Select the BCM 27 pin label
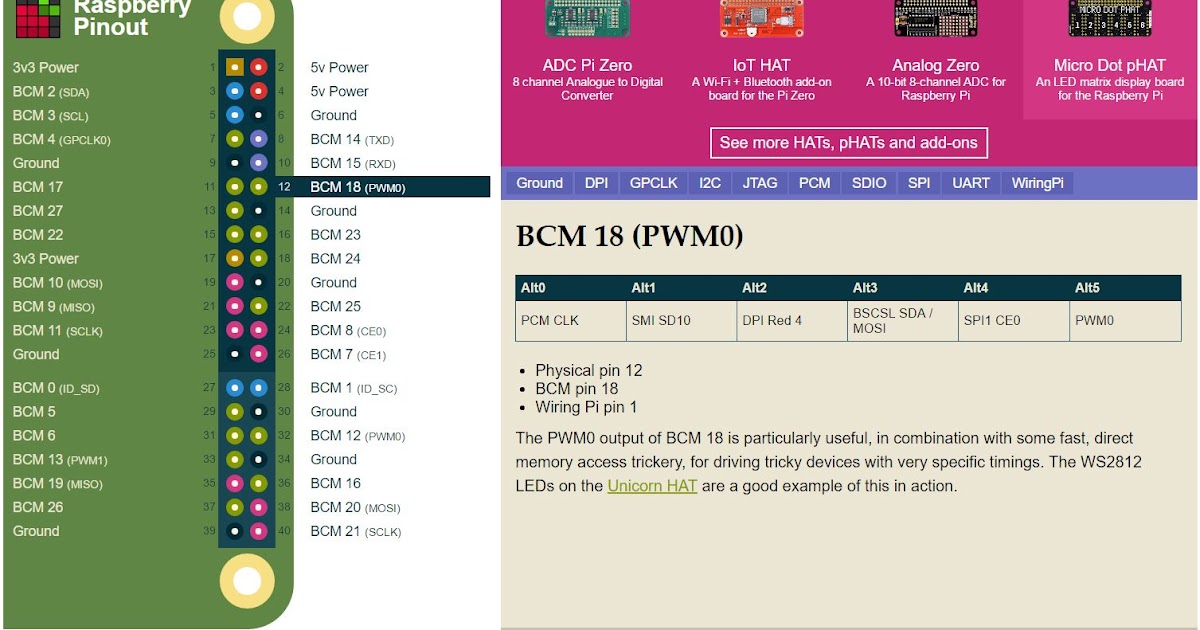 point(38,211)
